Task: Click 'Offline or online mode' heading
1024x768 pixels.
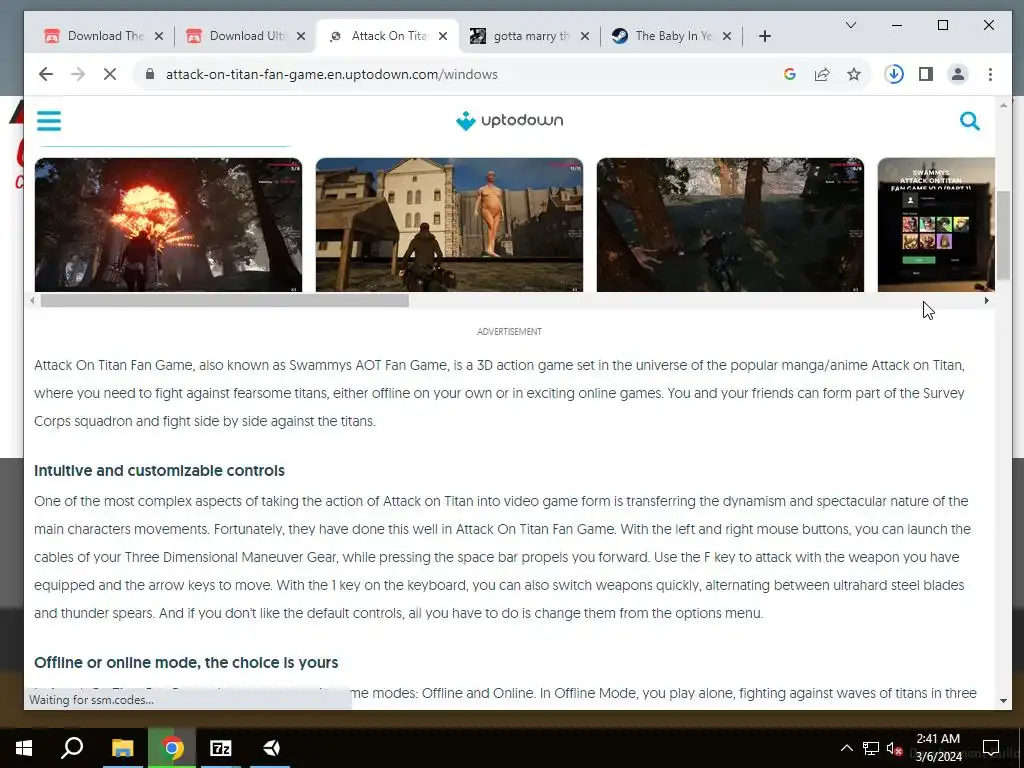Action: pos(186,662)
